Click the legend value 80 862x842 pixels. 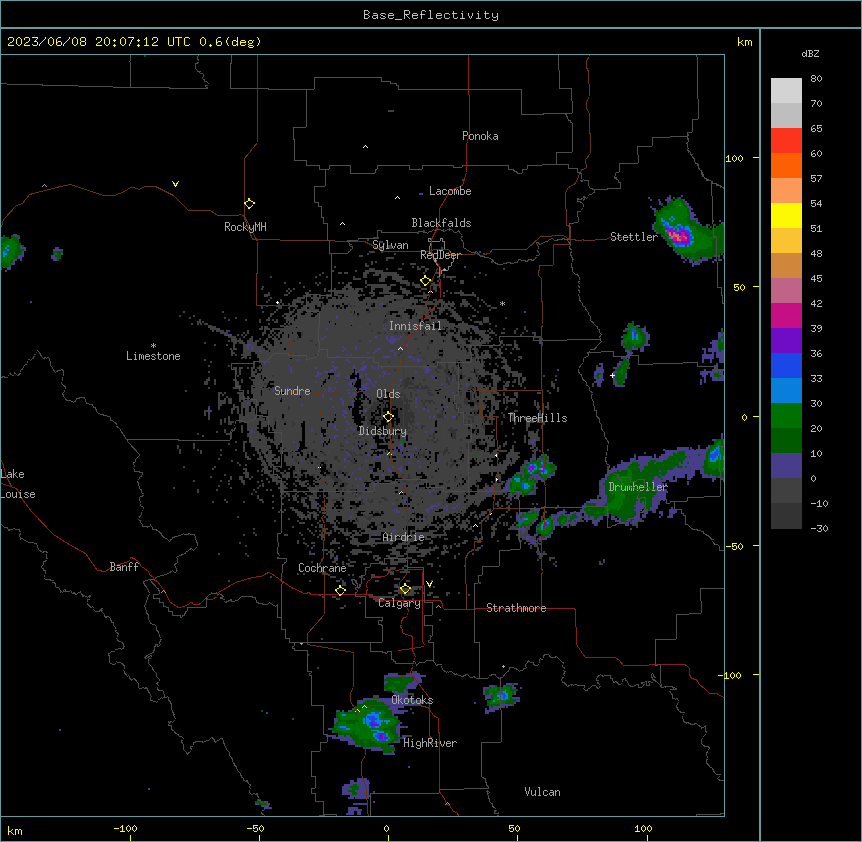[x=816, y=79]
